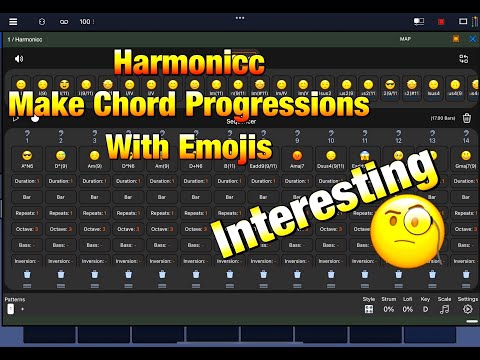Adjust the Lofi 0% value
The width and height of the screenshot is (480, 360).
[x=408, y=309]
